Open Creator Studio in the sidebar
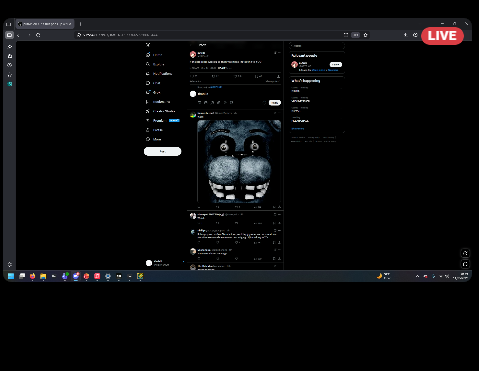The height and width of the screenshot is (371, 479). coord(160,111)
